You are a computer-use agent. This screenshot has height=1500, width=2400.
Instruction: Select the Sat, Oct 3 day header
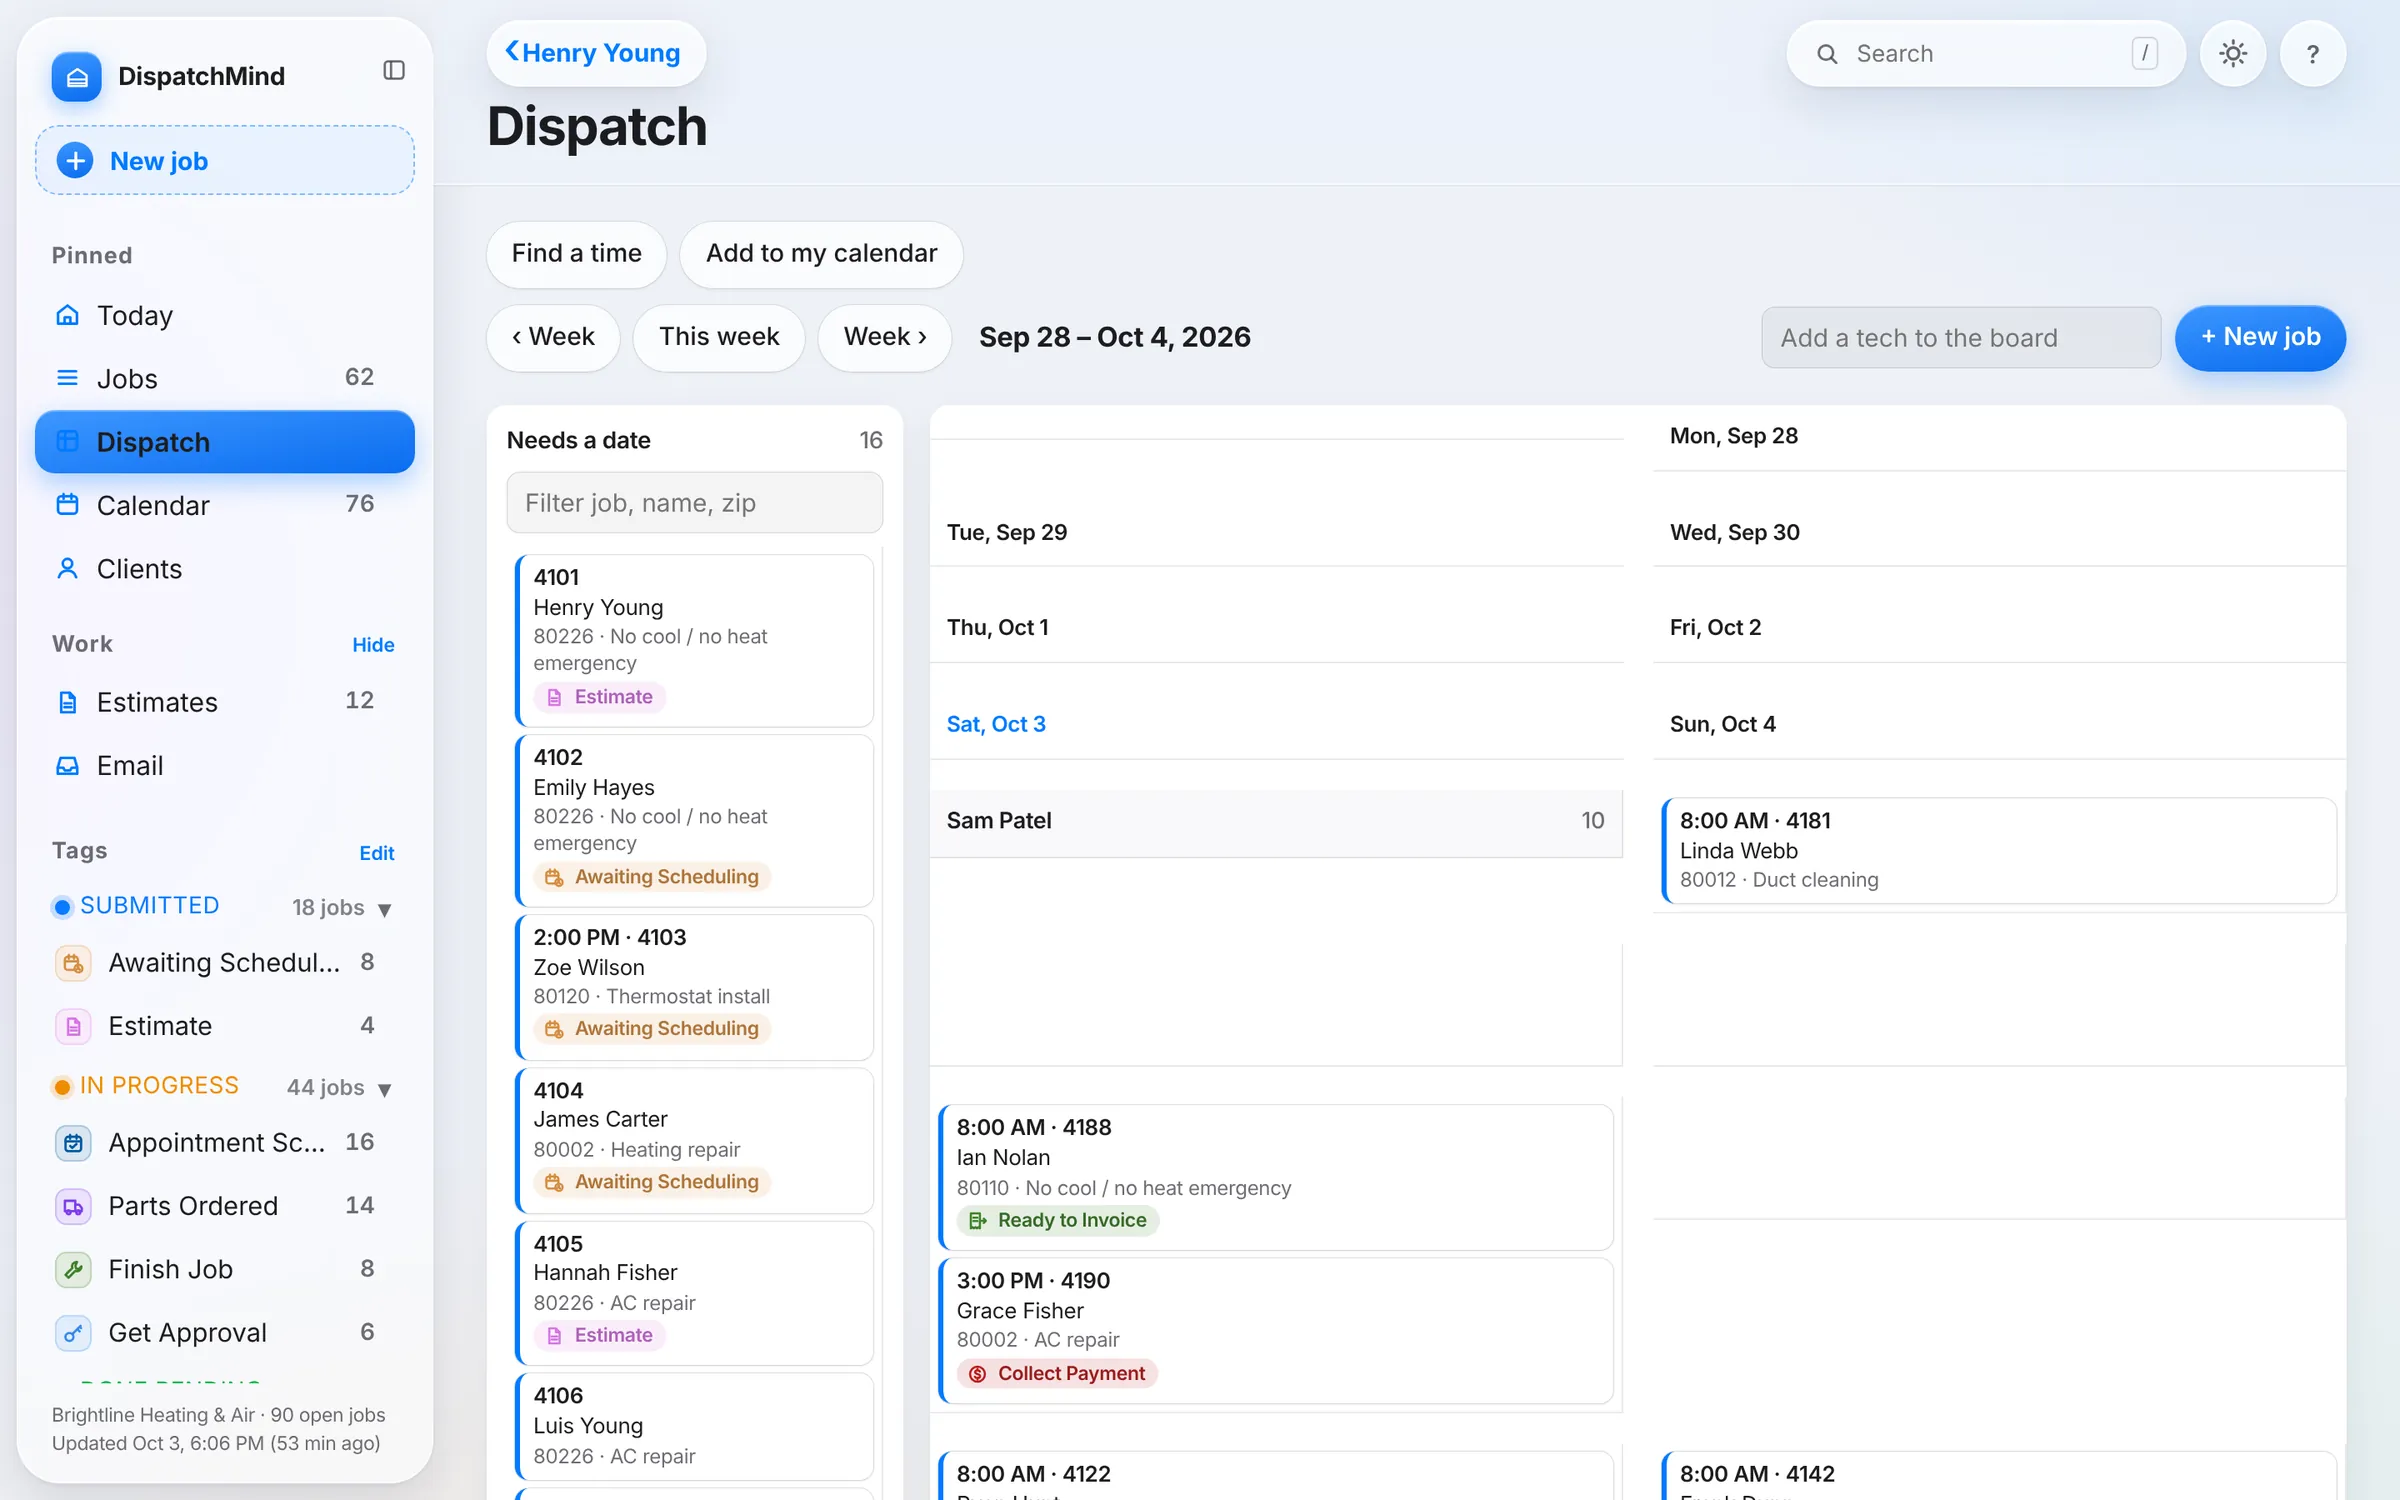coord(996,725)
